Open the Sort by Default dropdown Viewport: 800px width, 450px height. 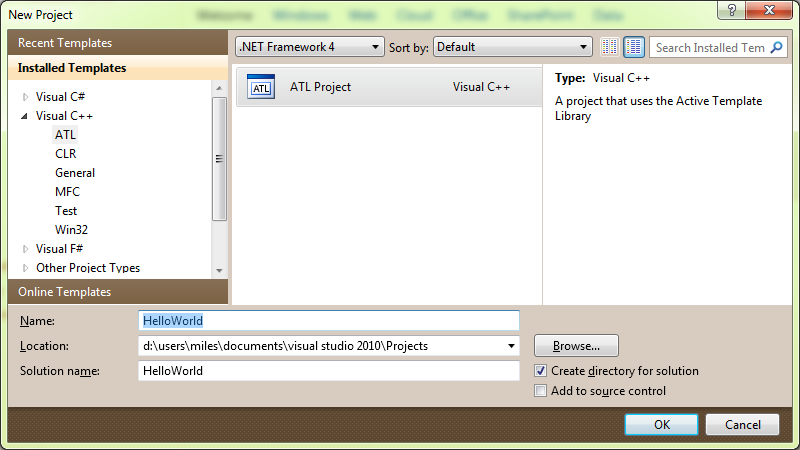(512, 47)
